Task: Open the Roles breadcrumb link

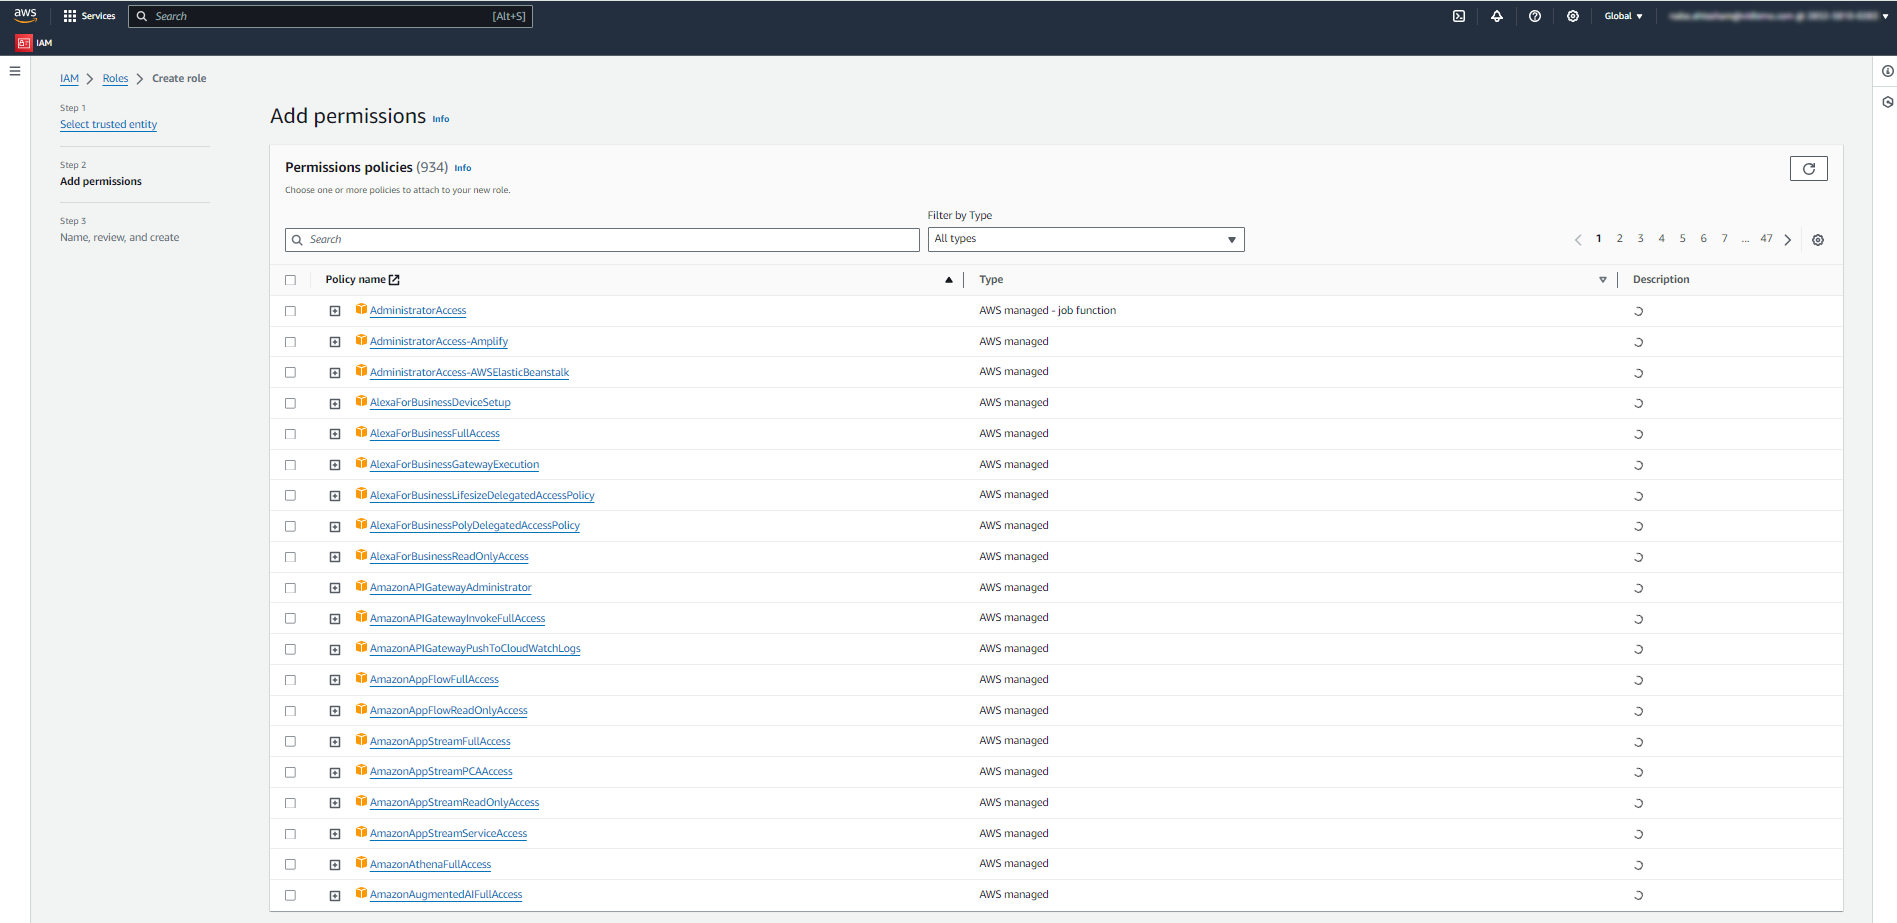Action: [x=115, y=79]
